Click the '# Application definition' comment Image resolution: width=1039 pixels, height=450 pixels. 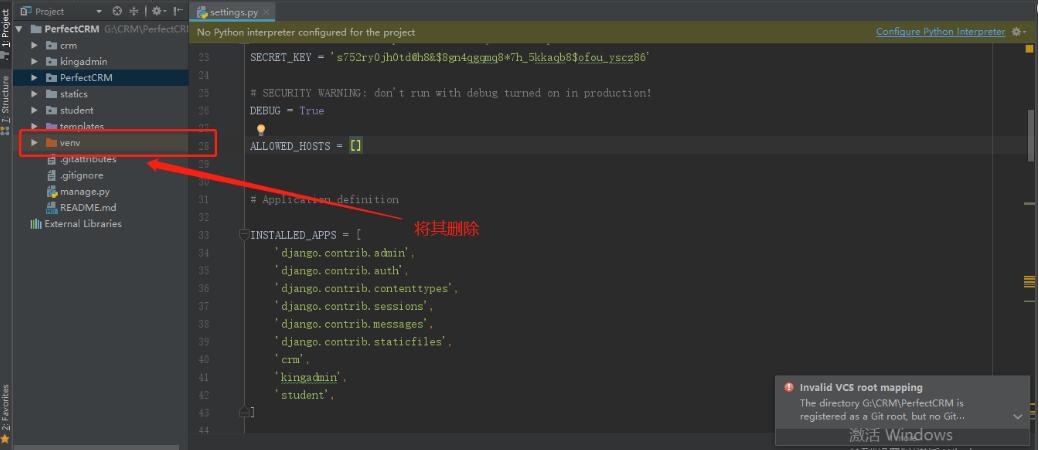point(325,199)
